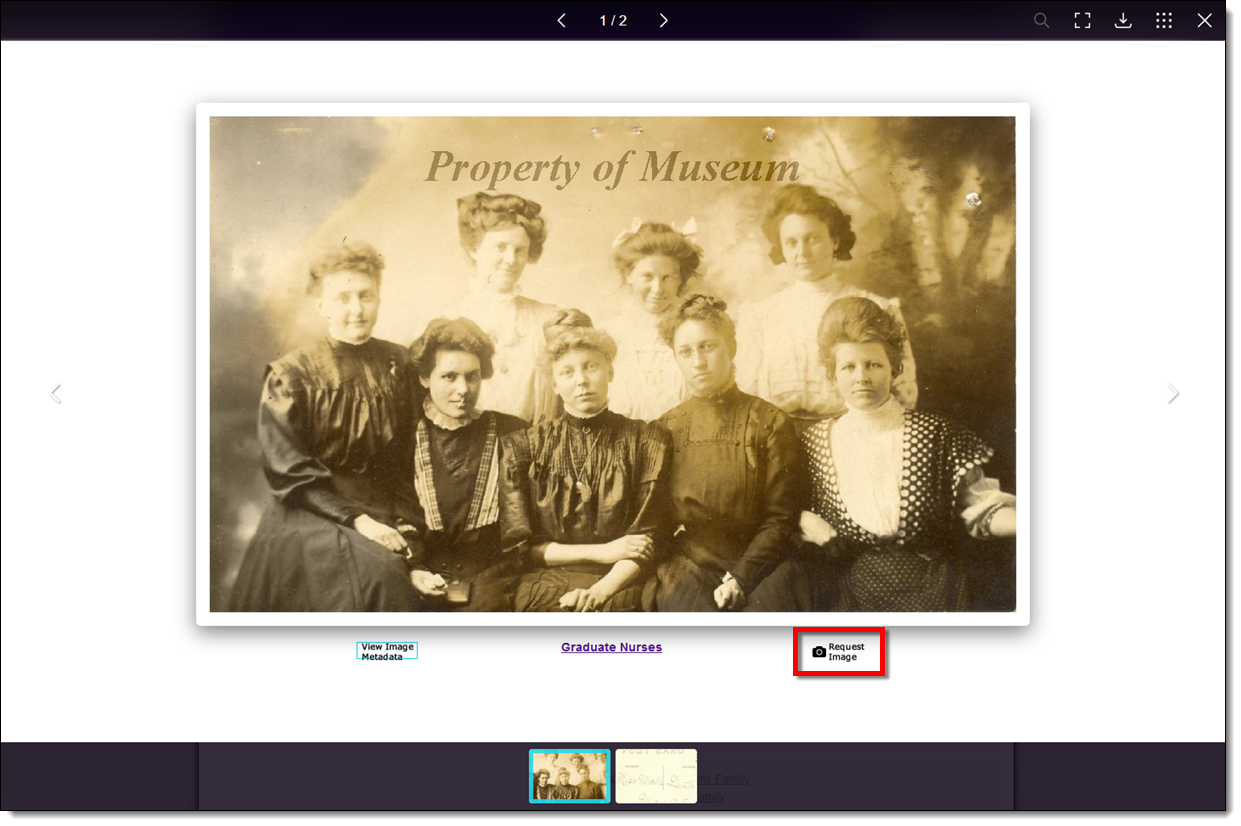Show the thumbnail grid view
This screenshot has width=1241, height=826.
tap(1164, 21)
